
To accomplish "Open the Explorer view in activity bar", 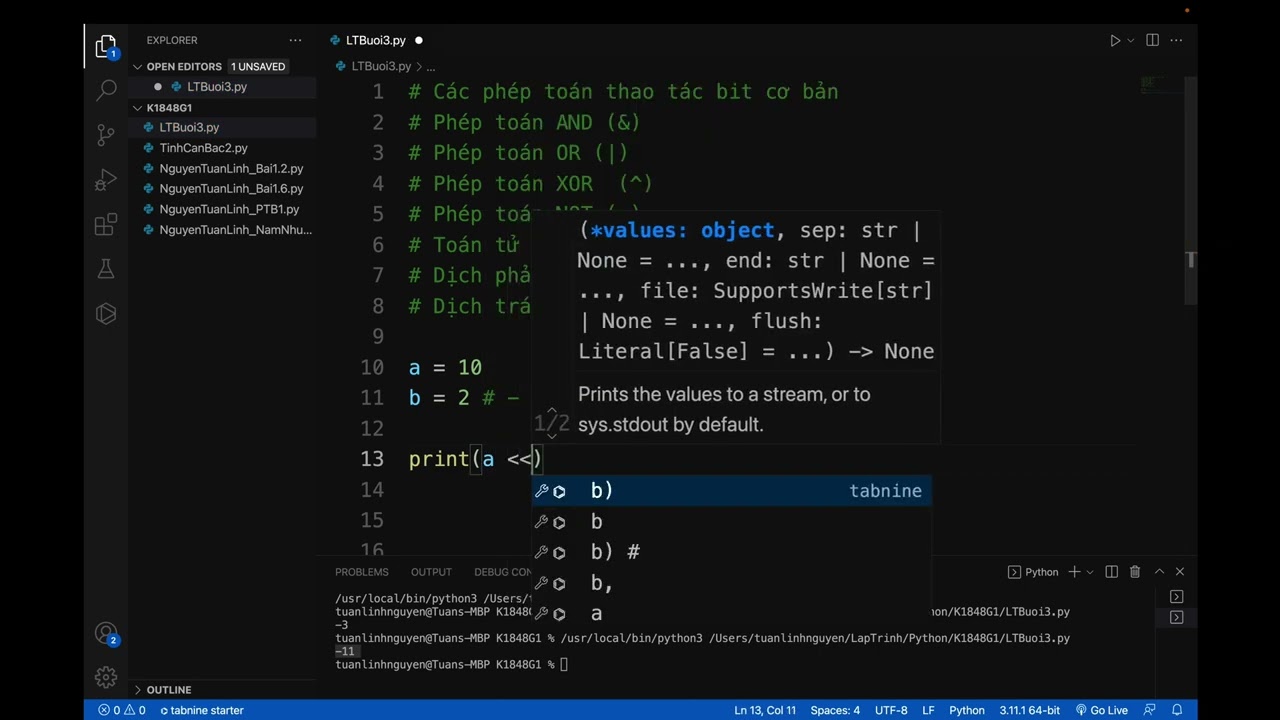I will [x=106, y=46].
